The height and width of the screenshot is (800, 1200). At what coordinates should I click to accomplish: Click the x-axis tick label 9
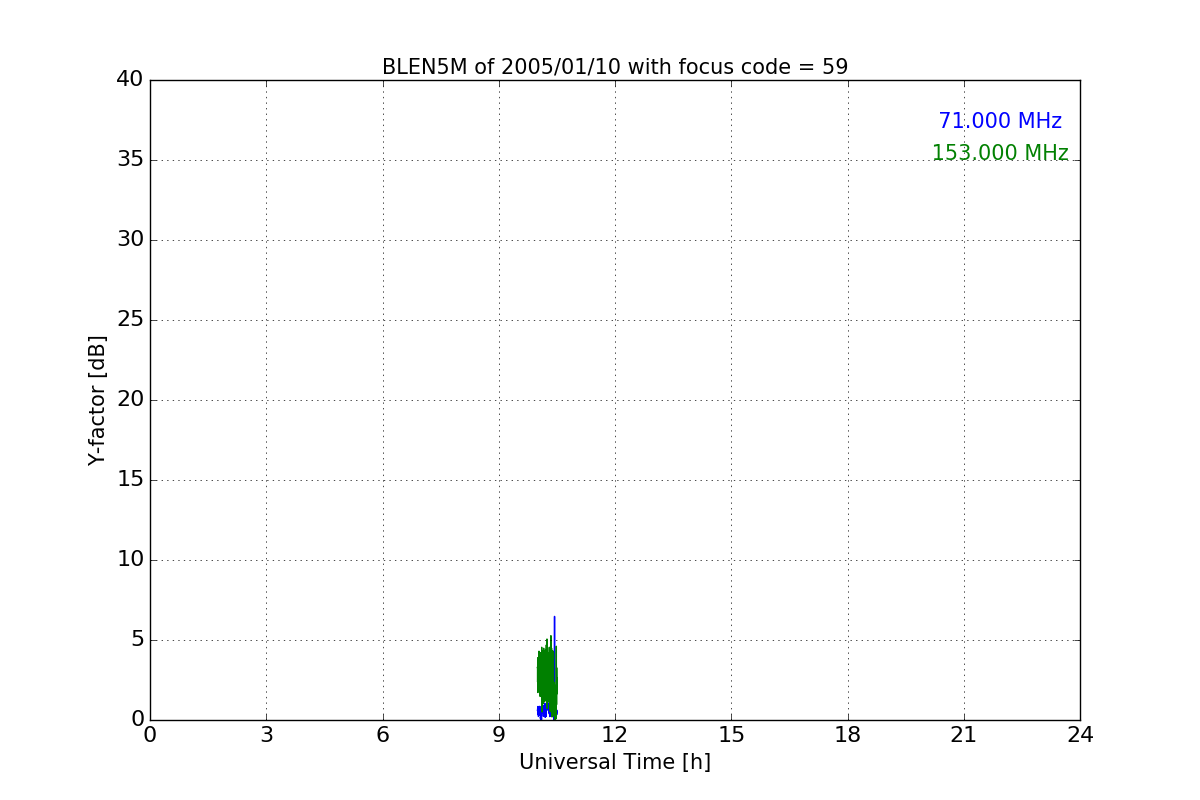[x=499, y=735]
